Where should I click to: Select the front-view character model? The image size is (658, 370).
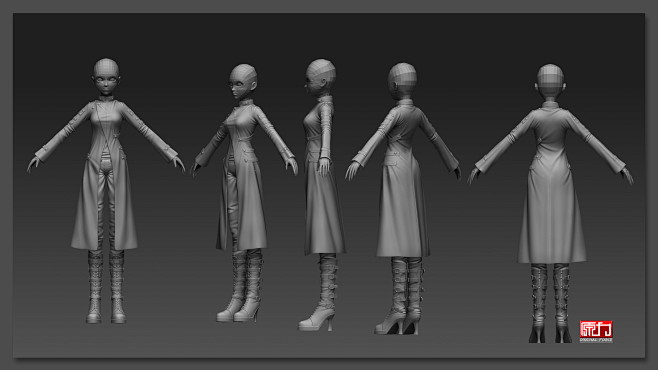(106, 191)
